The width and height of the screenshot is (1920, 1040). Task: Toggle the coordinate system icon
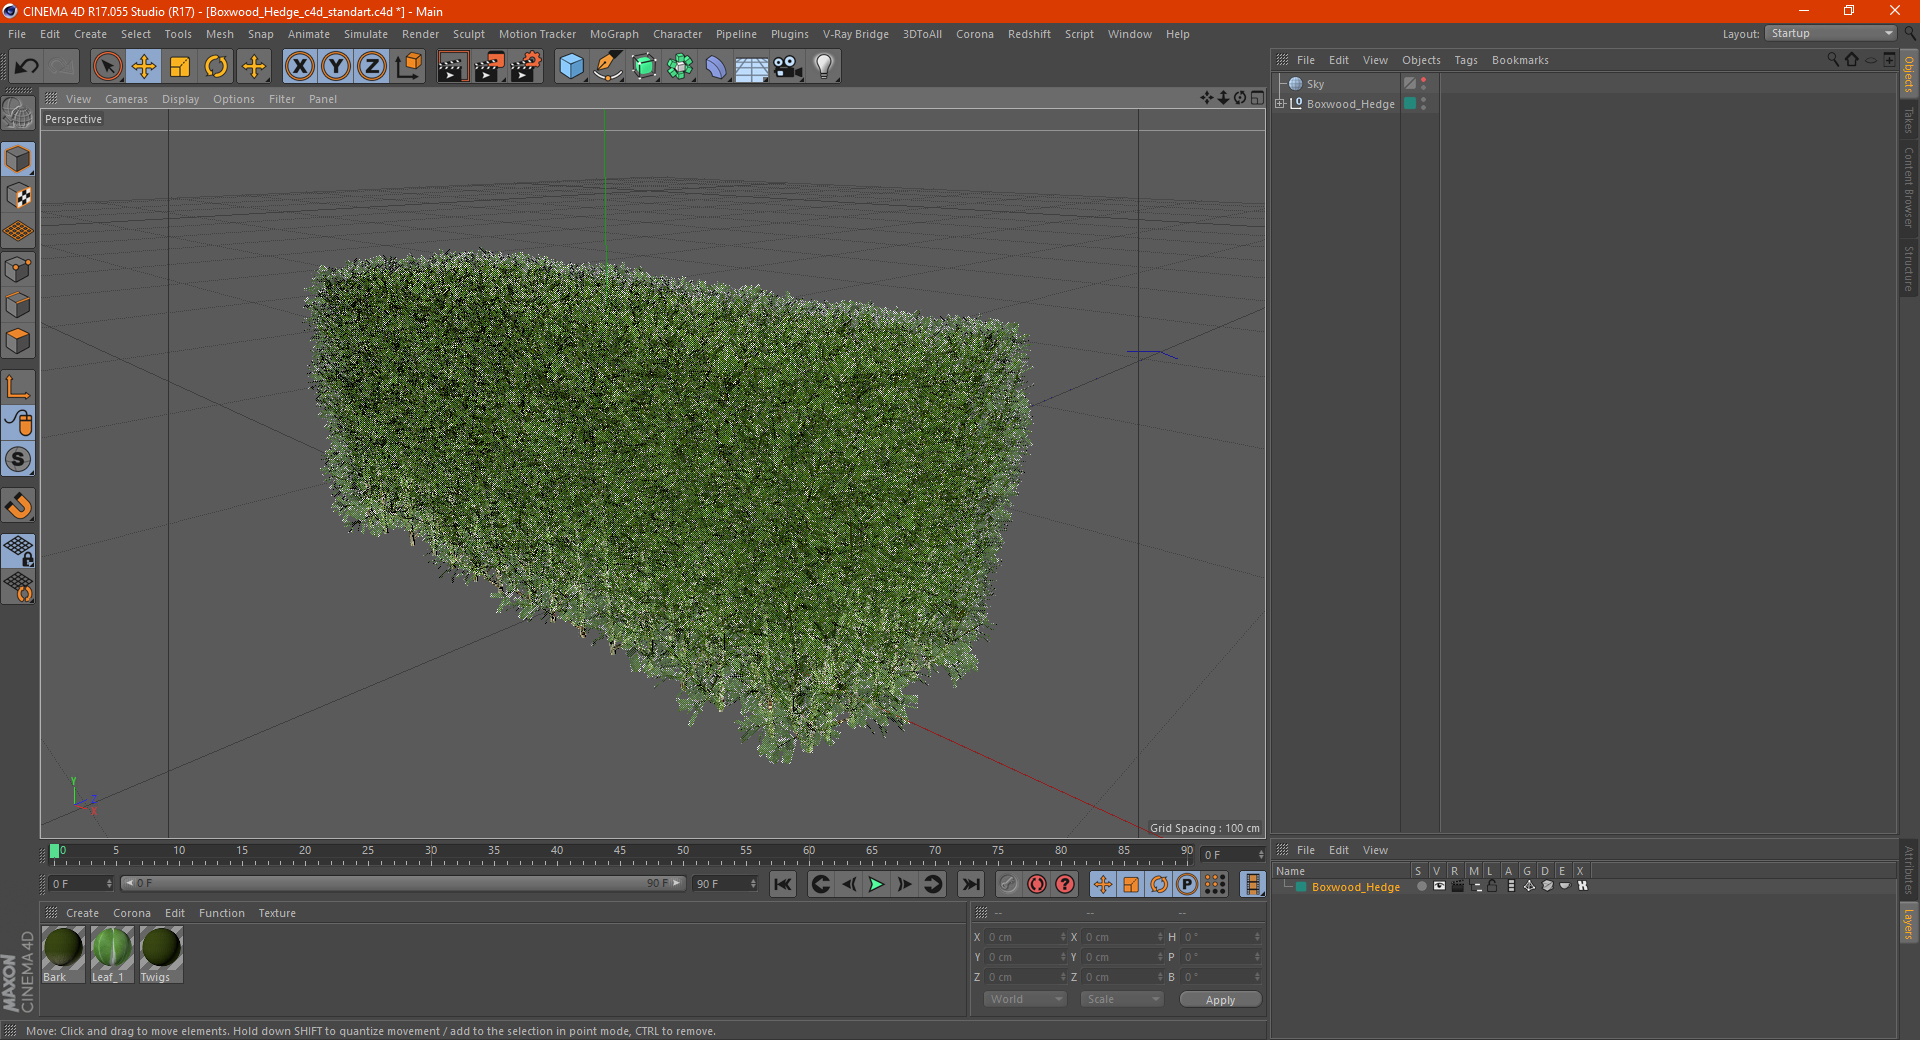click(x=409, y=67)
